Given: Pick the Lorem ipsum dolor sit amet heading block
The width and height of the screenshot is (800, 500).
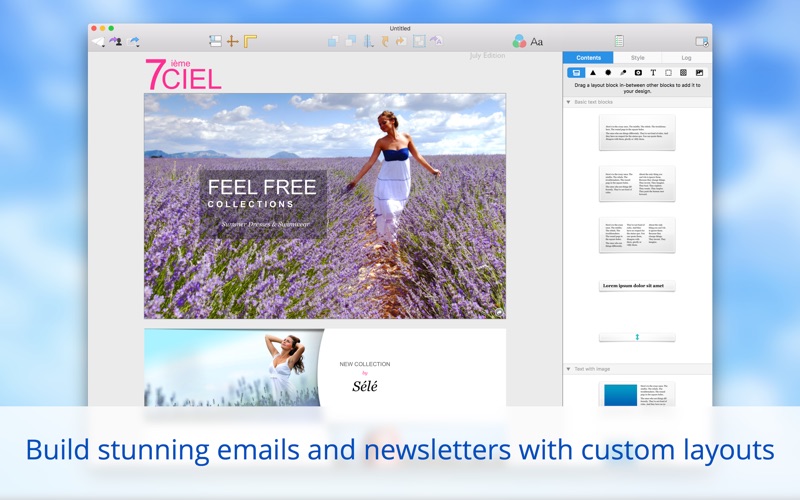Looking at the screenshot, I should (637, 286).
